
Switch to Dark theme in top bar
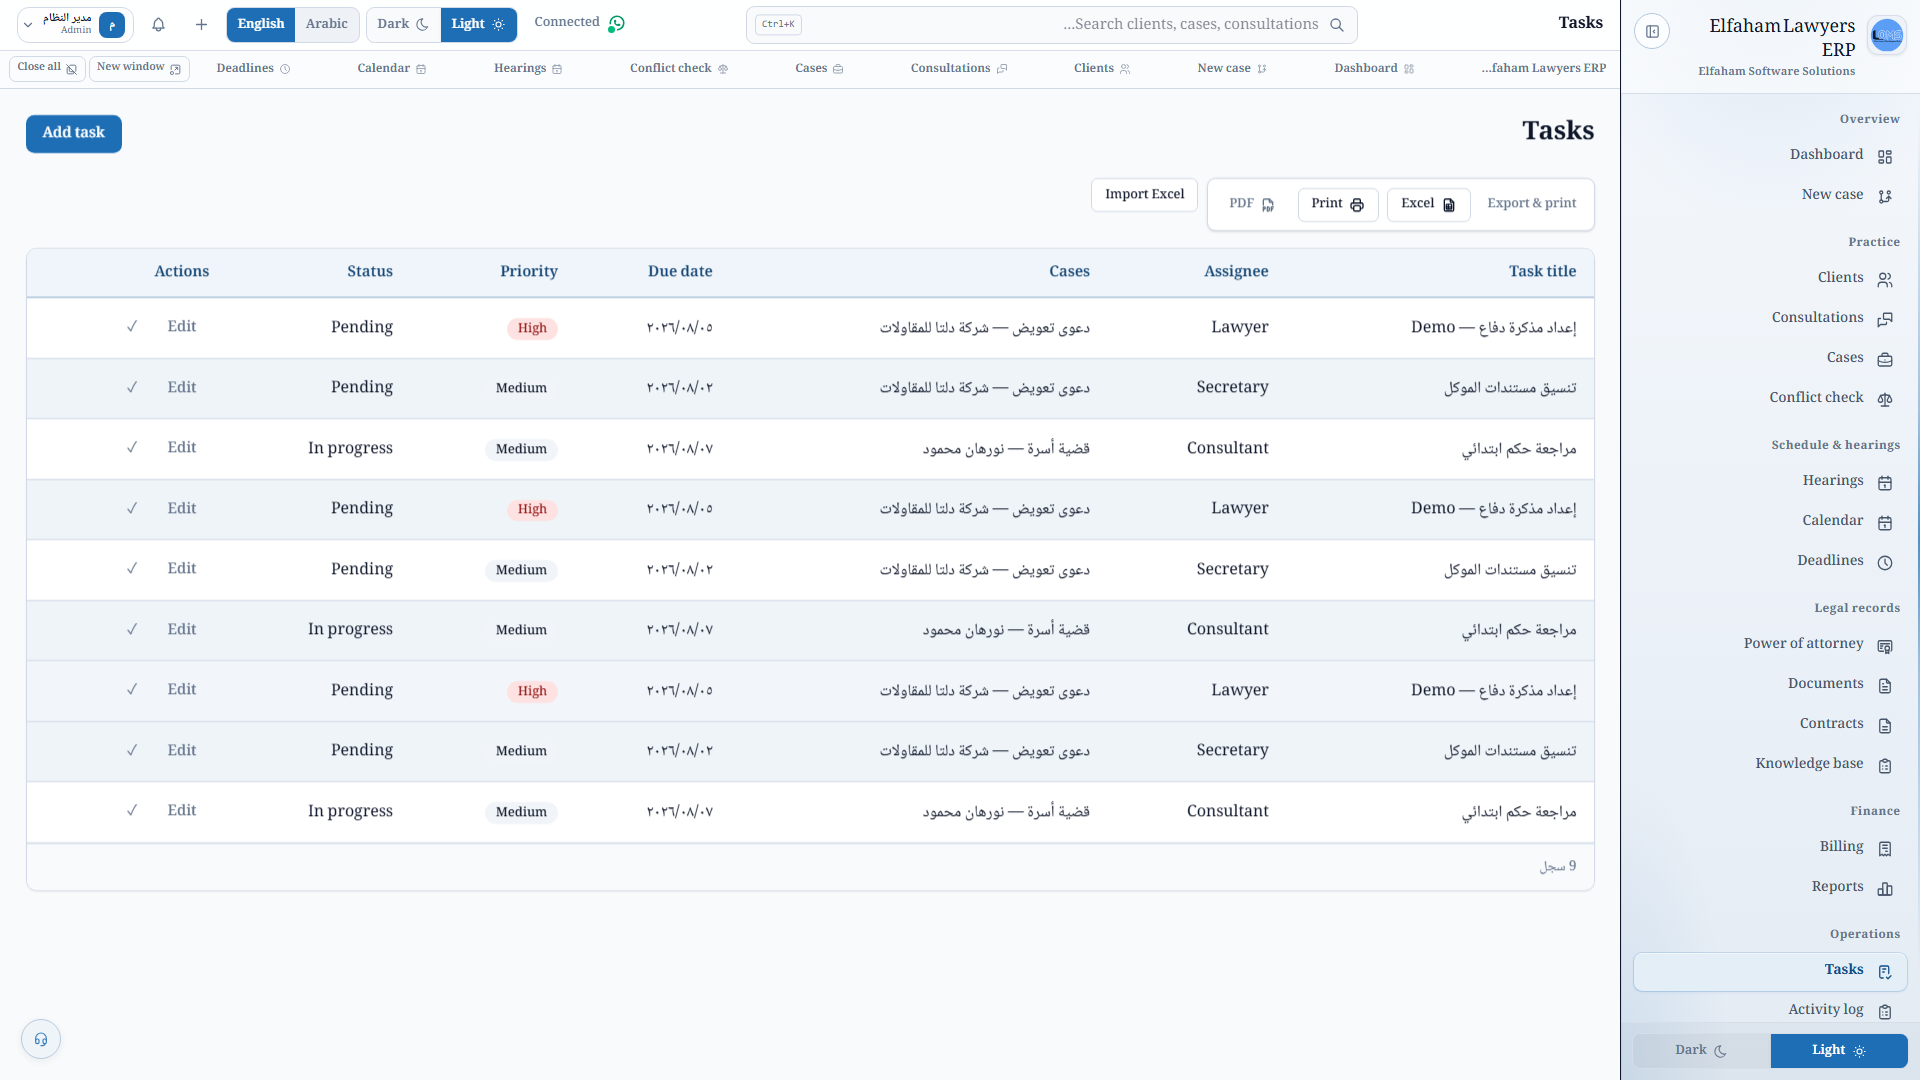[403, 25]
